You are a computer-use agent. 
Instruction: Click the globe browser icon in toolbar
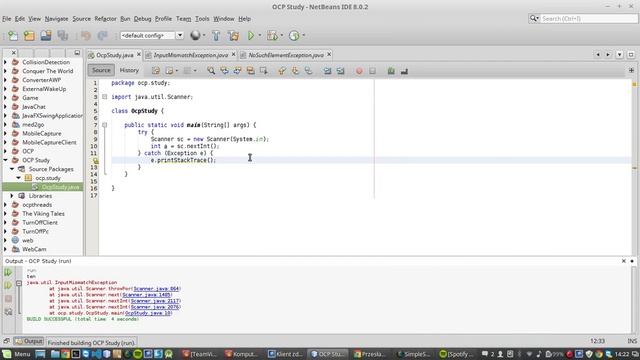point(195,36)
